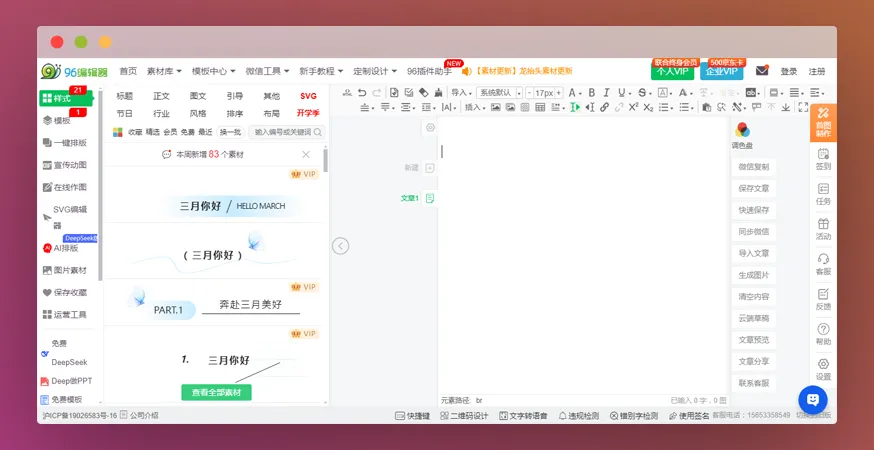Open the 任务 tasks icon
This screenshot has height=450, width=874.
click(x=823, y=194)
